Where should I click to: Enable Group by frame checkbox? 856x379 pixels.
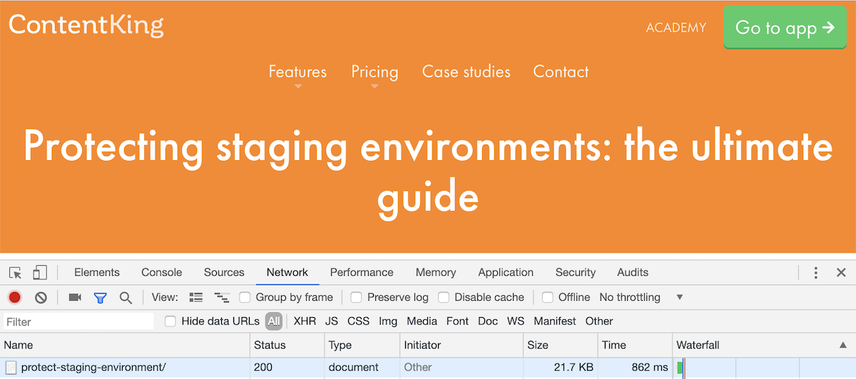245,298
